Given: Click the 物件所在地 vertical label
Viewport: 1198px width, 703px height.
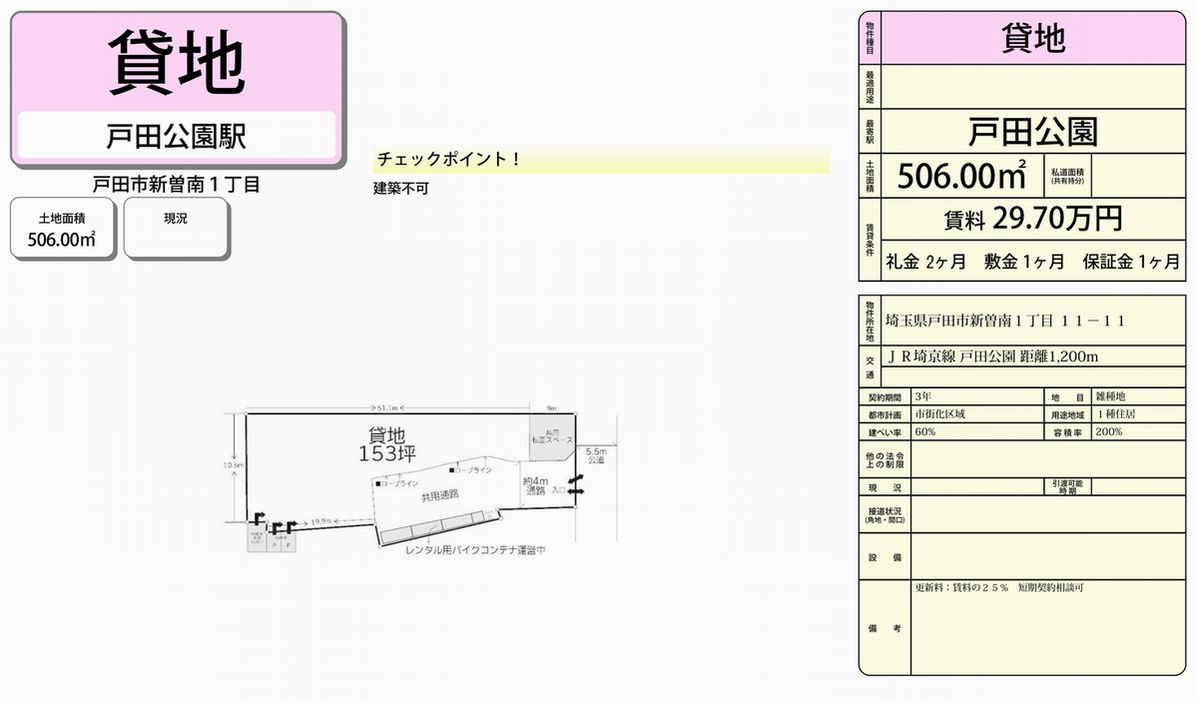Looking at the screenshot, I should (869, 321).
